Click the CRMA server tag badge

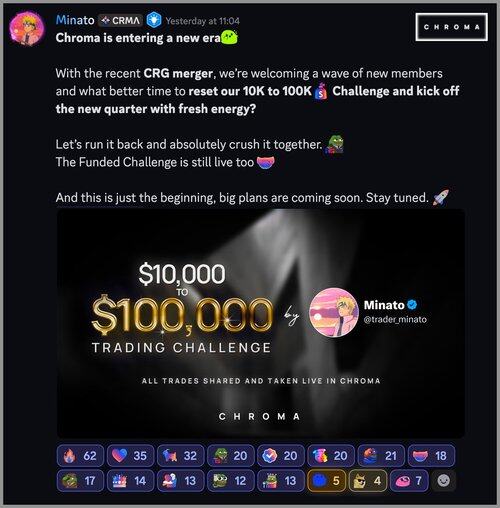coord(121,21)
